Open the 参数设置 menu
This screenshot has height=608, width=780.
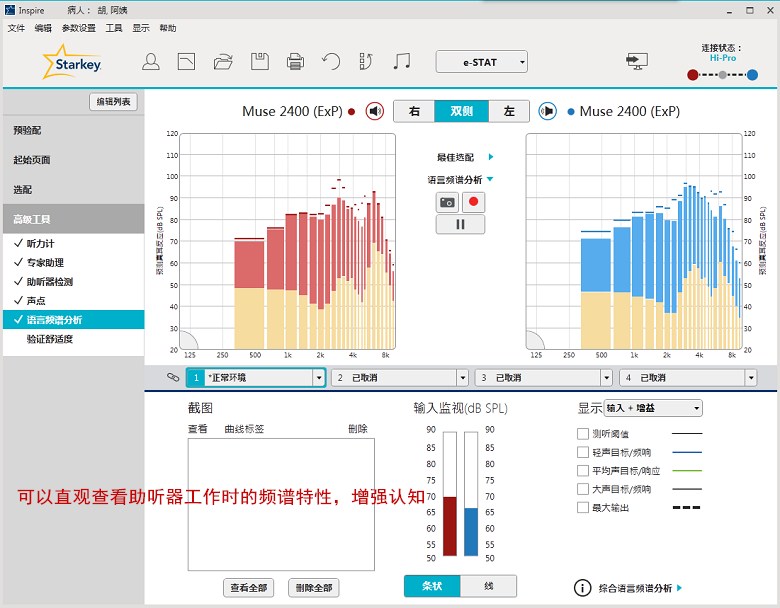78,28
